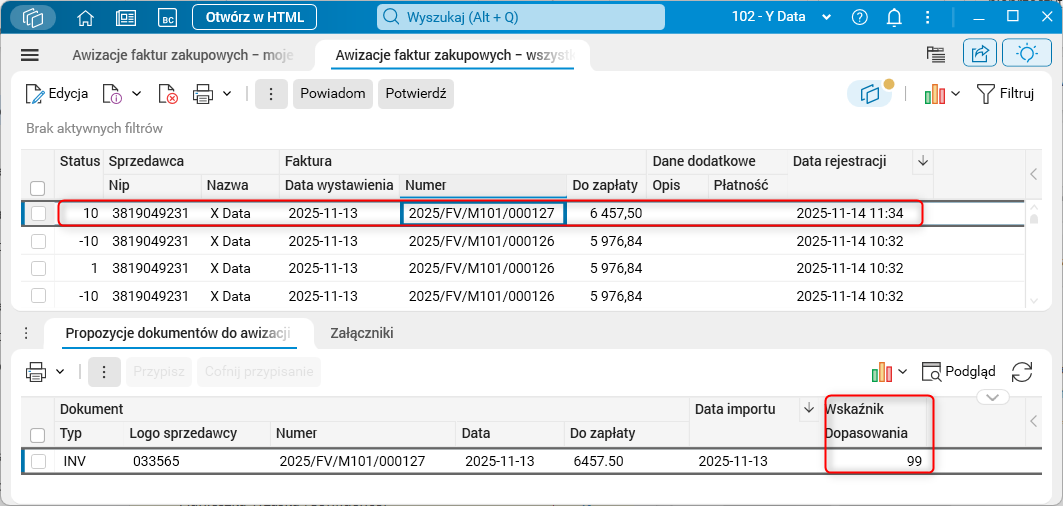1063x506 pixels.
Task: Open the Awizacje faktur zakupowych – moje tab
Action: tap(183, 55)
